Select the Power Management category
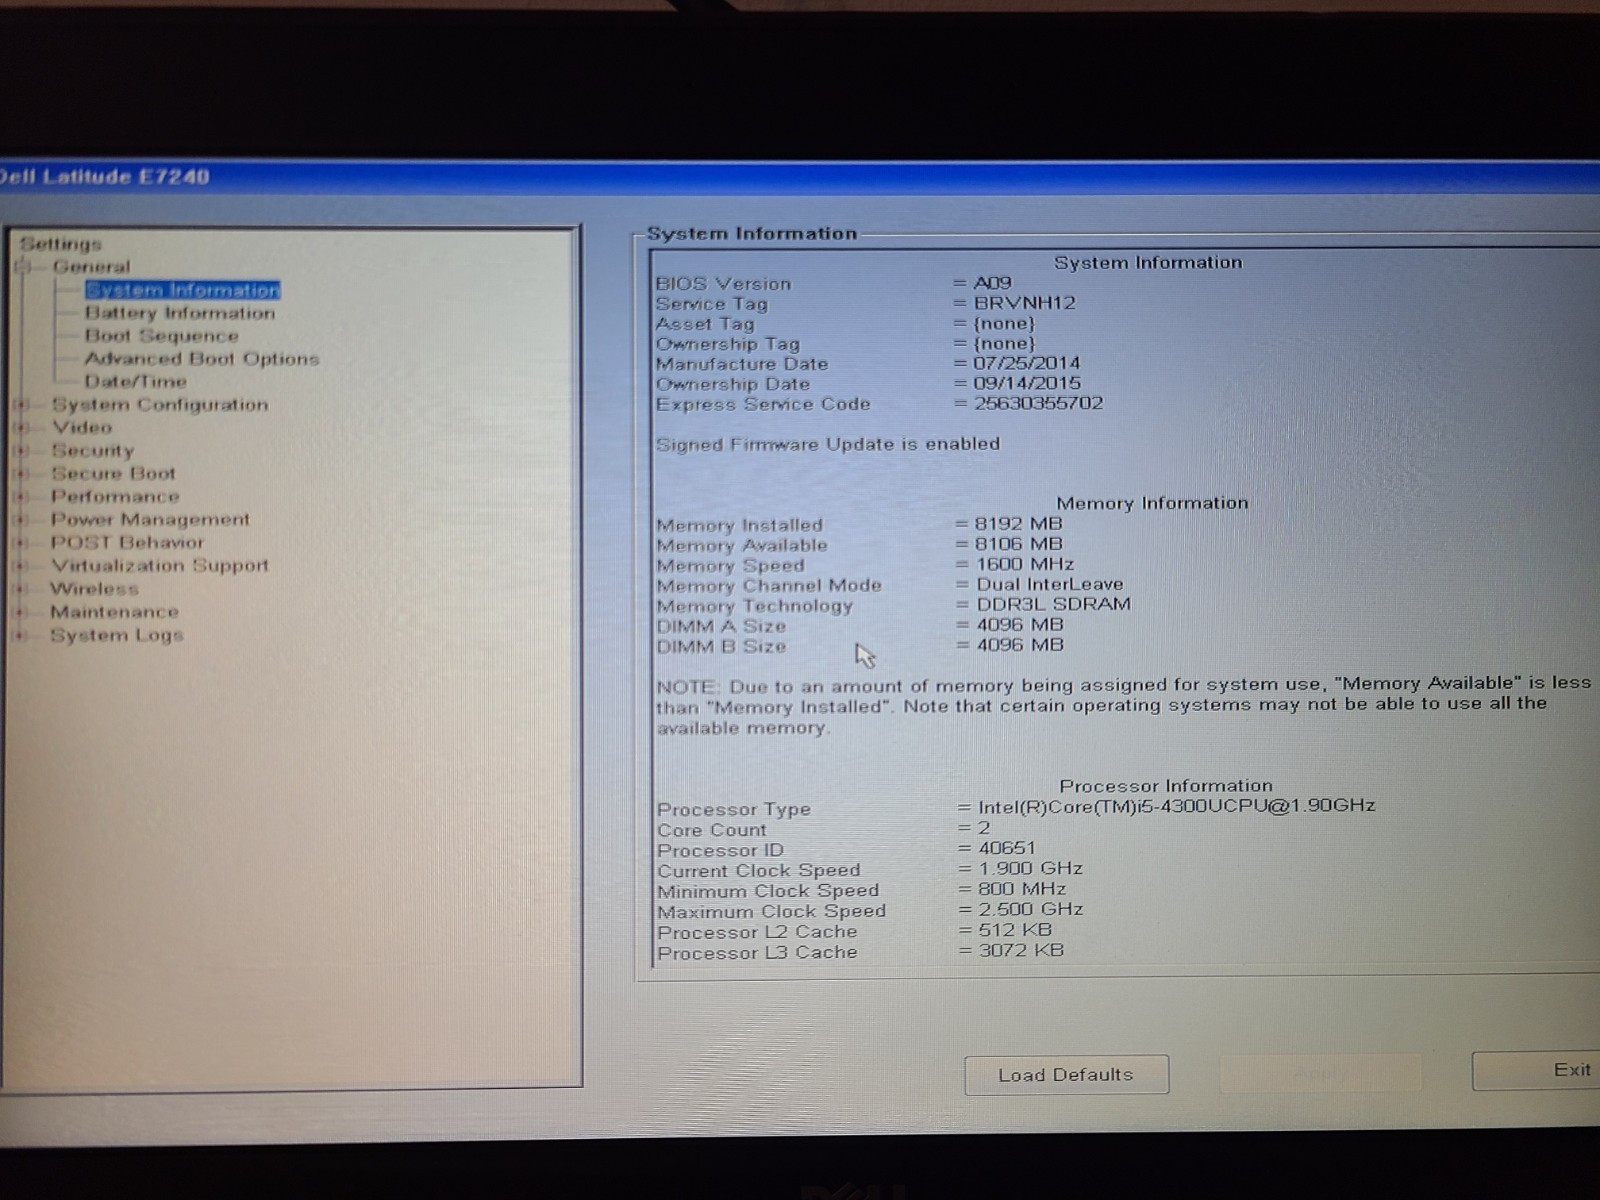The height and width of the screenshot is (1200, 1600). [x=150, y=520]
